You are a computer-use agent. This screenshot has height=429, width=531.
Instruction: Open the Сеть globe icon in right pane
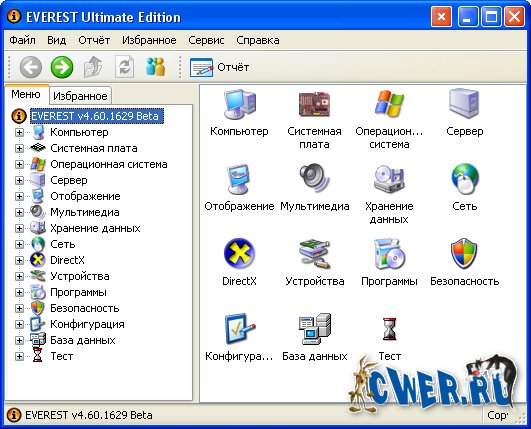pyautogui.click(x=465, y=178)
